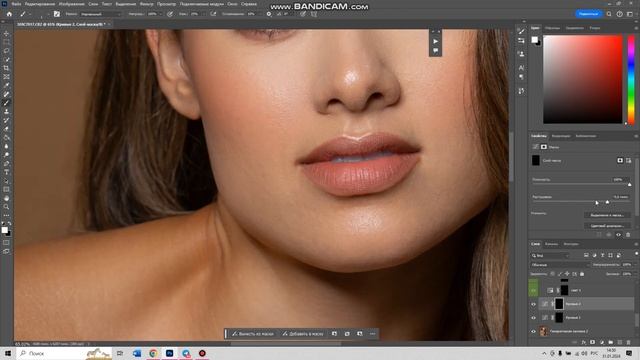Click the play button beside the canvas

(x=436, y=41)
